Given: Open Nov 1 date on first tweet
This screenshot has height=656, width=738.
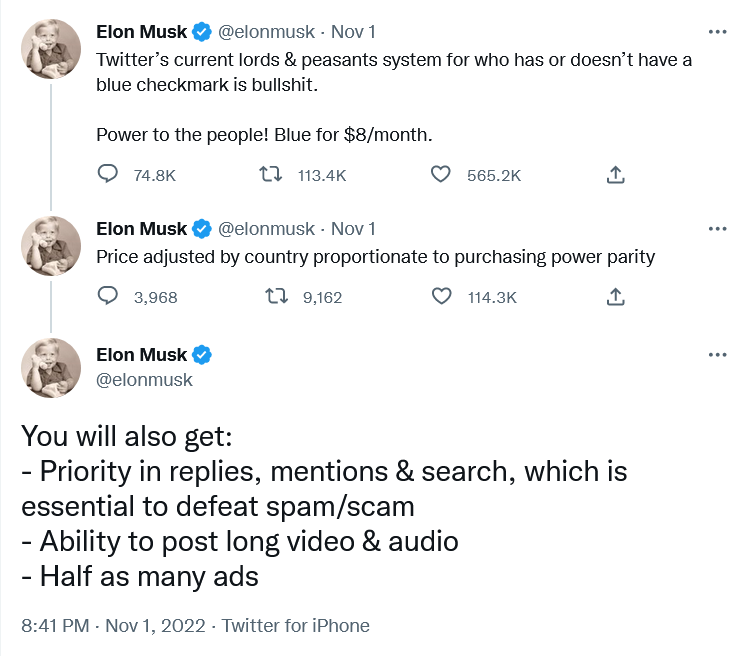Looking at the screenshot, I should [x=353, y=32].
